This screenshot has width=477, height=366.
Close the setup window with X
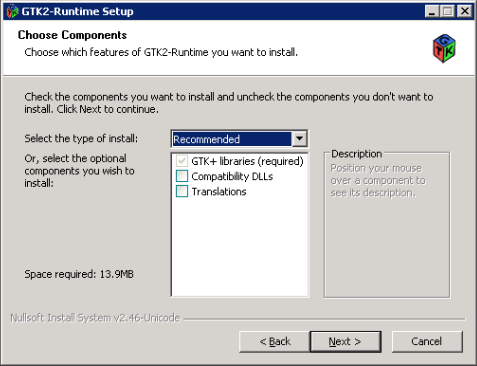464,12
